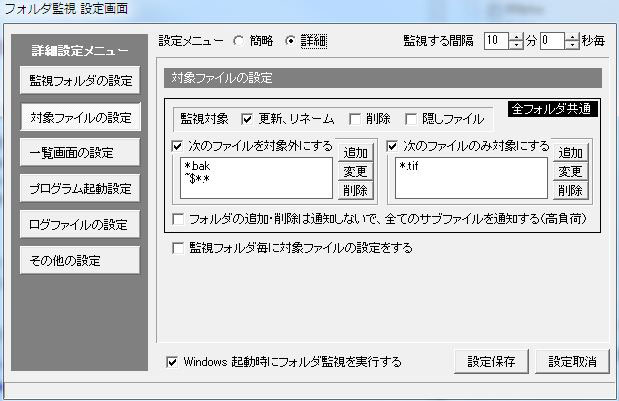
Task: Click 追加 button for included-only files
Action: pos(570,152)
